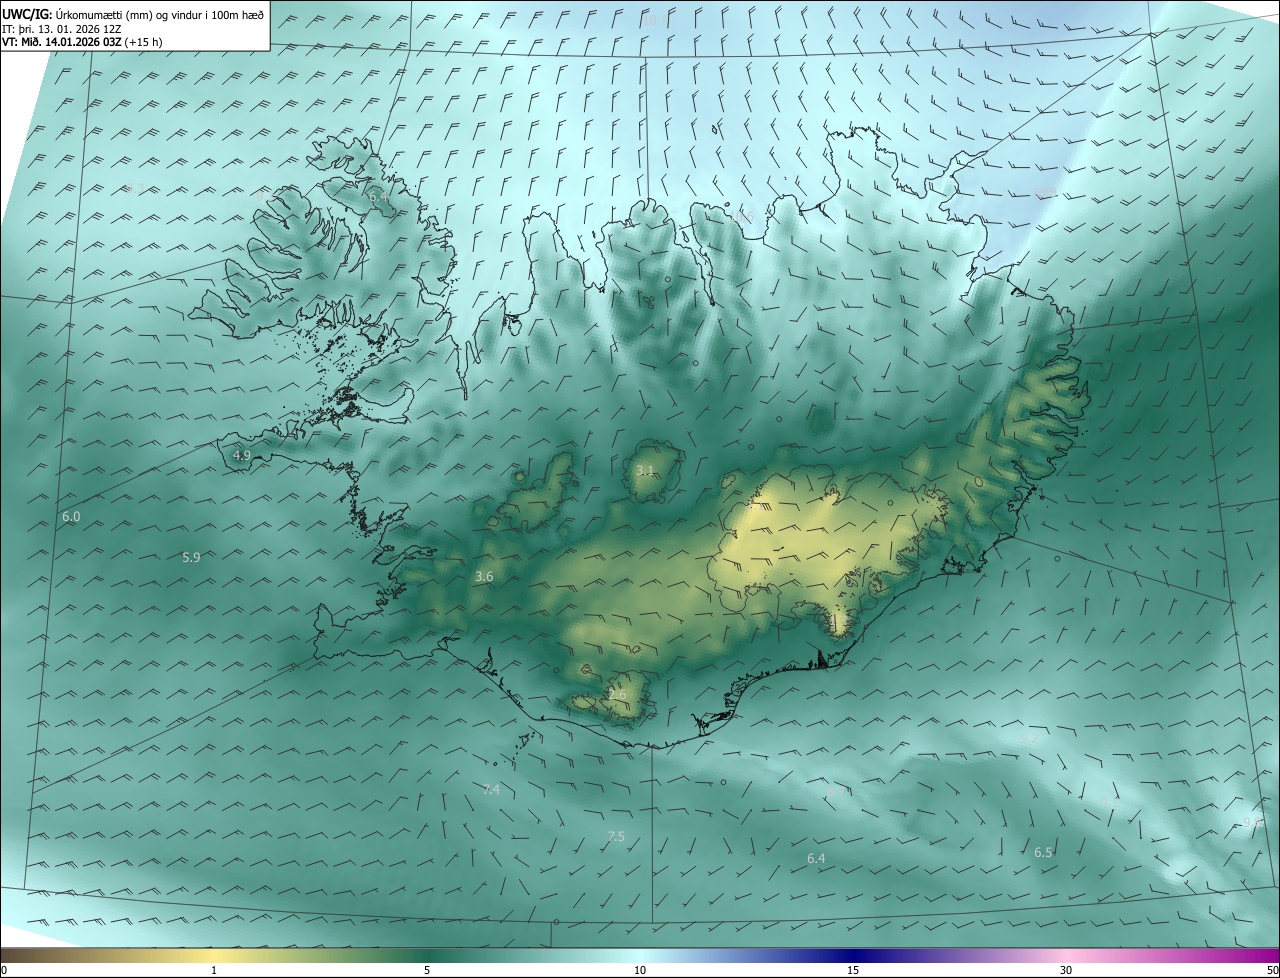The image size is (1280, 978).
Task: Select the 30 tick on the colorbar
Action: [x=1066, y=971]
